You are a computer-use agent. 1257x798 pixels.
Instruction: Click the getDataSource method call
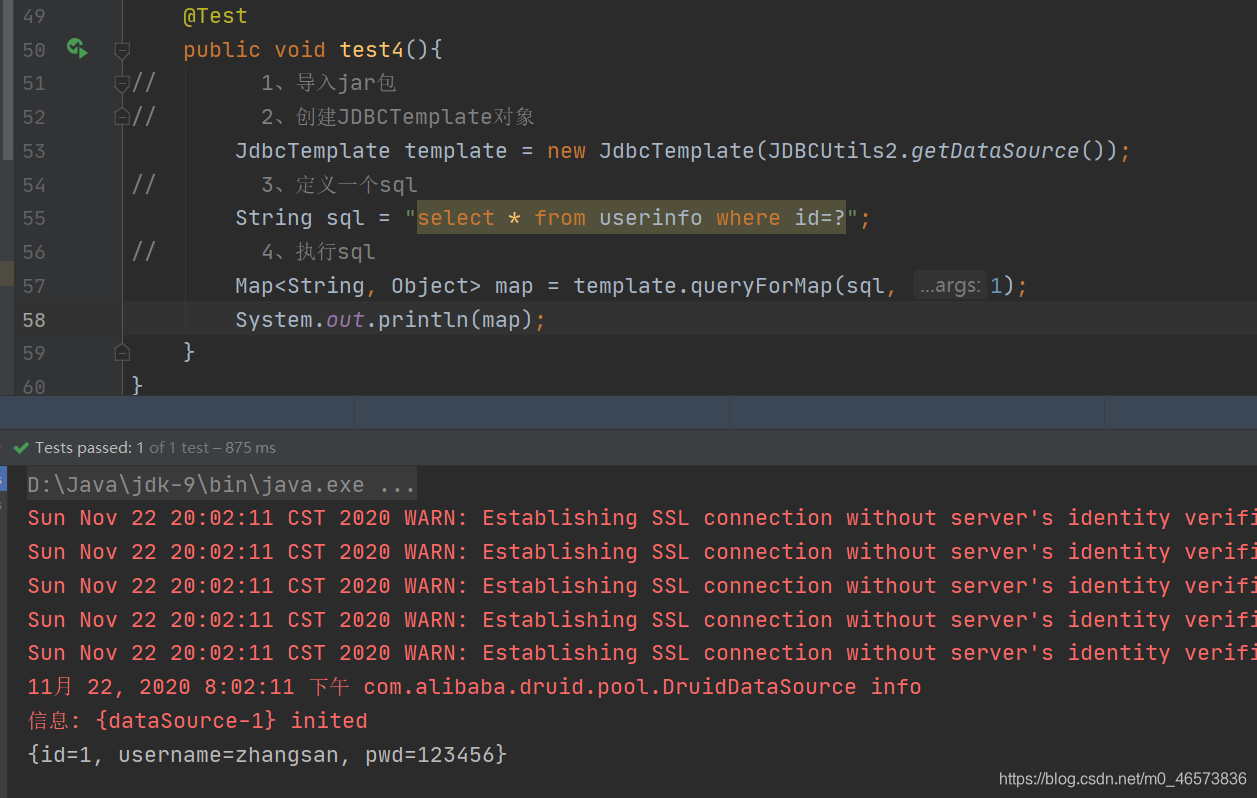point(995,151)
